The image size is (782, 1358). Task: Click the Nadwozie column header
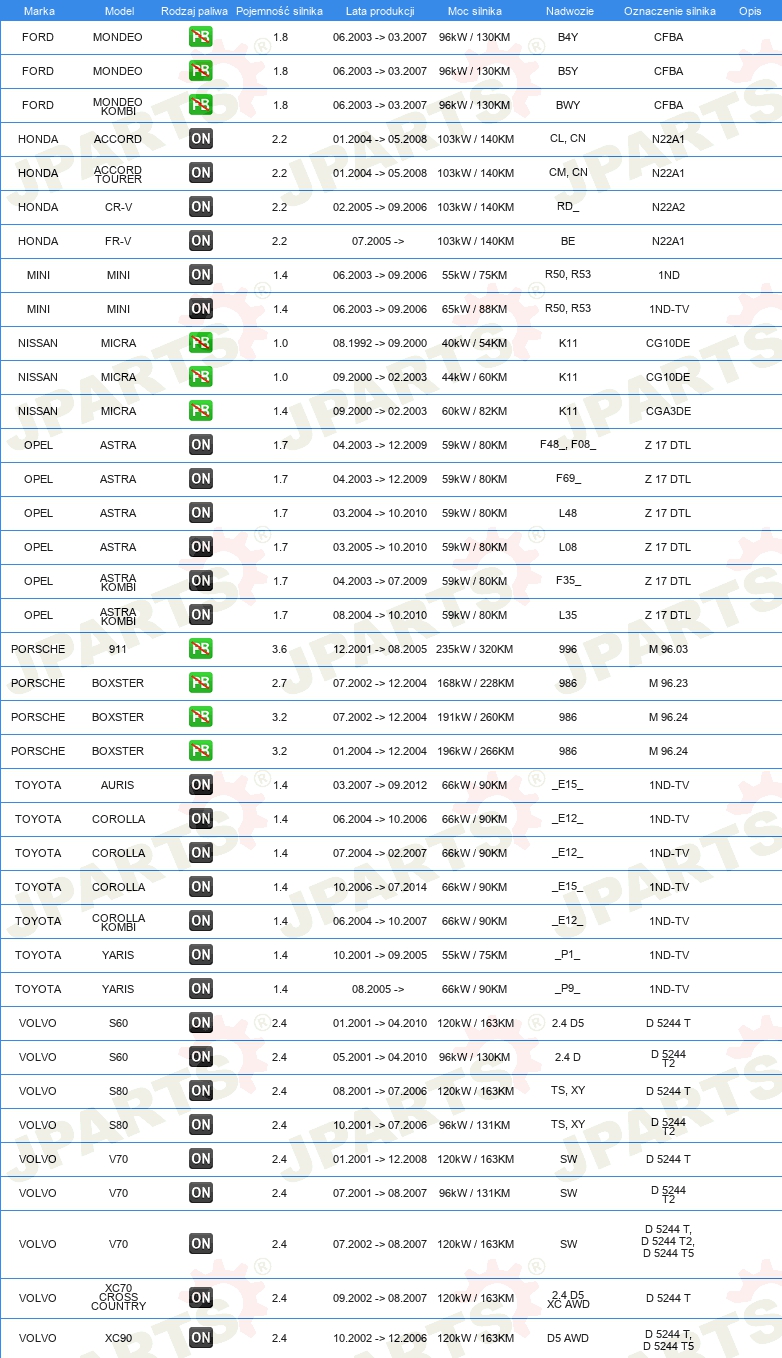click(568, 11)
